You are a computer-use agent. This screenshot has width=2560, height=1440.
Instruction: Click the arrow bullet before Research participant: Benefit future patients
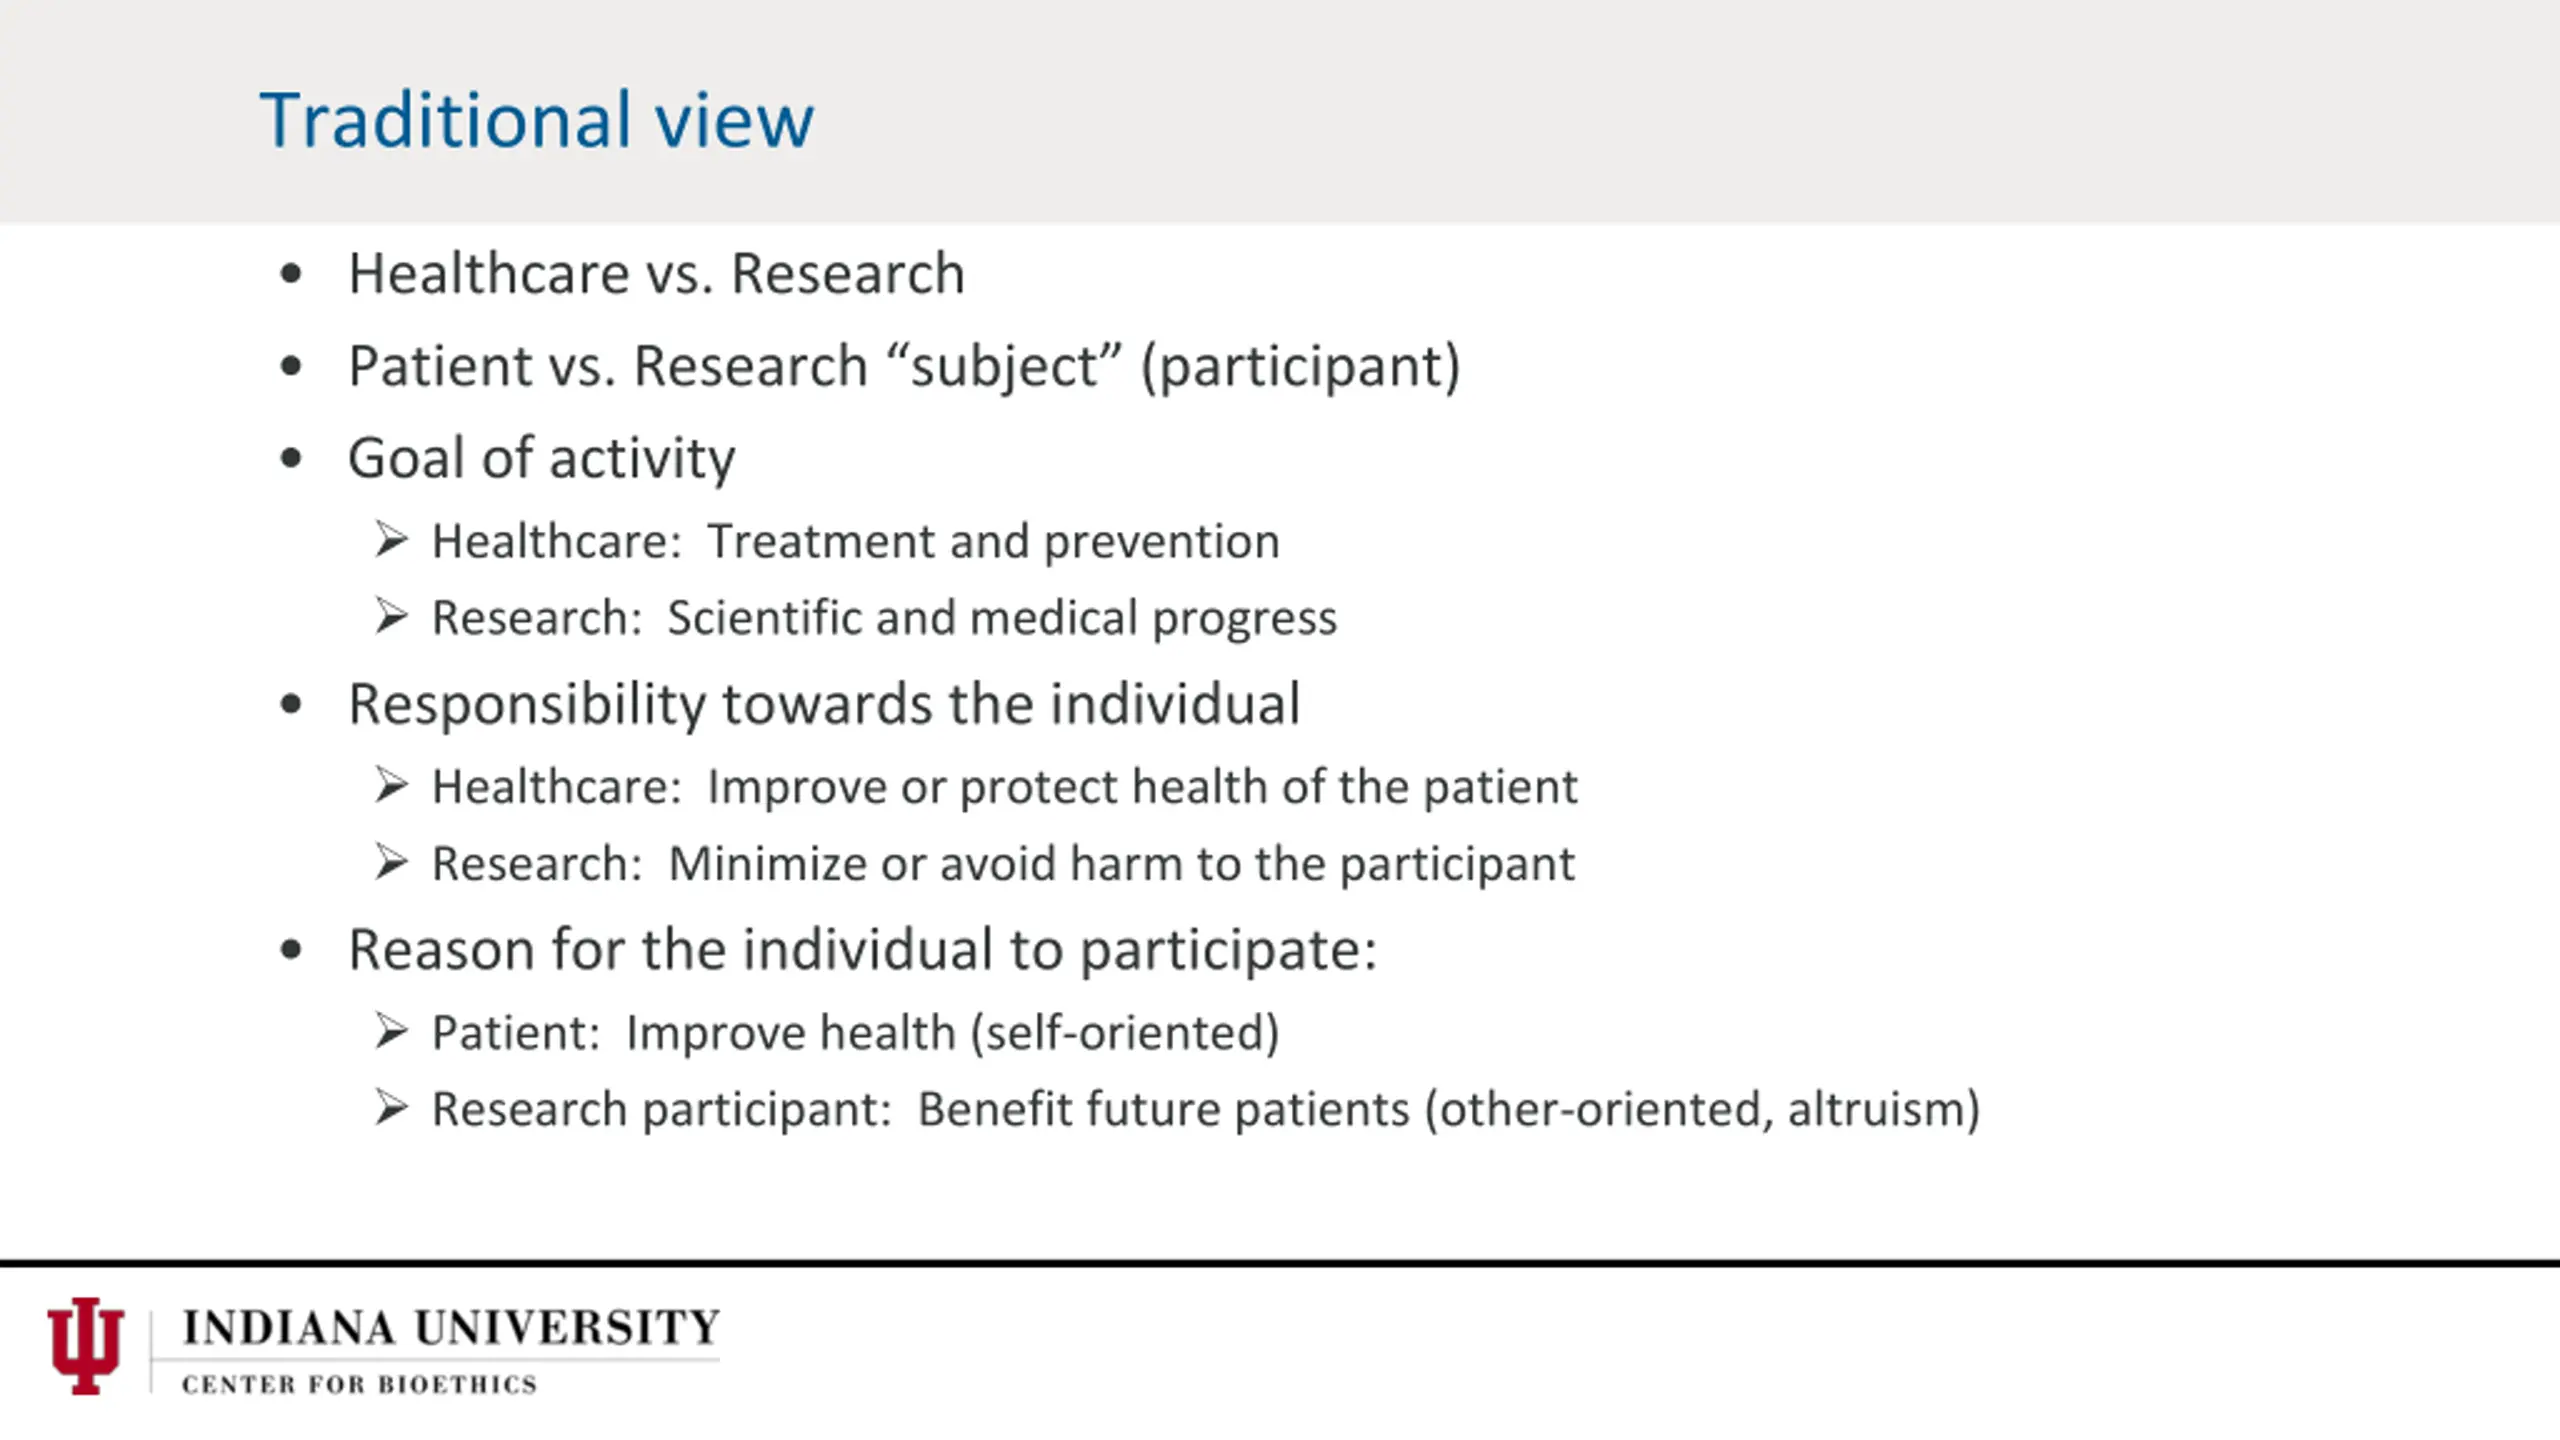tap(391, 1108)
